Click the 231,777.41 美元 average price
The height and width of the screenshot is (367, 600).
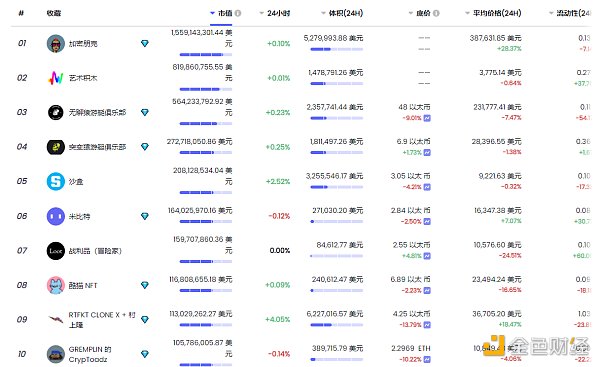pos(497,107)
